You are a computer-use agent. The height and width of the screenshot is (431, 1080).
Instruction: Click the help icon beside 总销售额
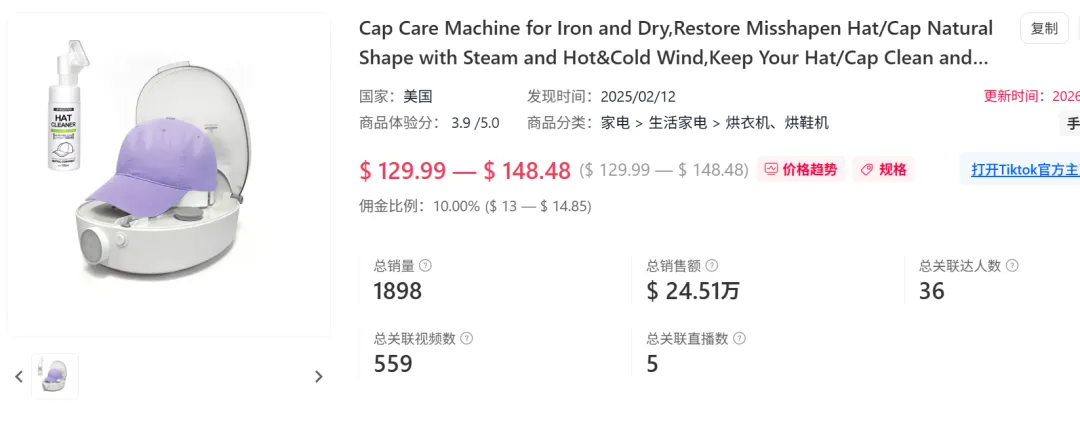coord(712,265)
